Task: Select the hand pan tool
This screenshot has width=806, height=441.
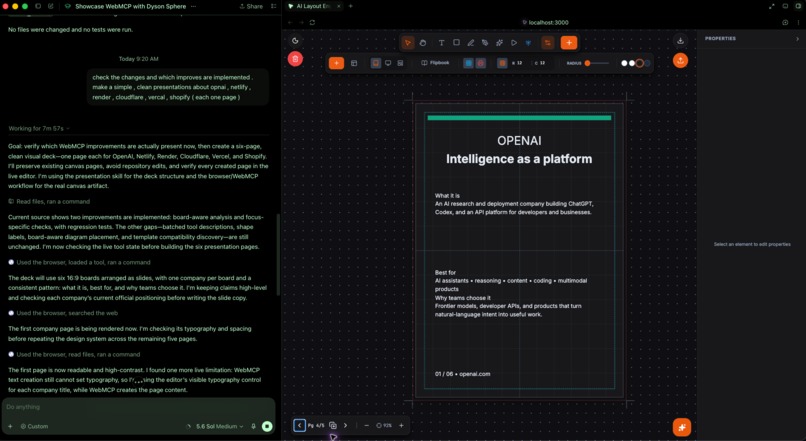Action: tap(423, 43)
